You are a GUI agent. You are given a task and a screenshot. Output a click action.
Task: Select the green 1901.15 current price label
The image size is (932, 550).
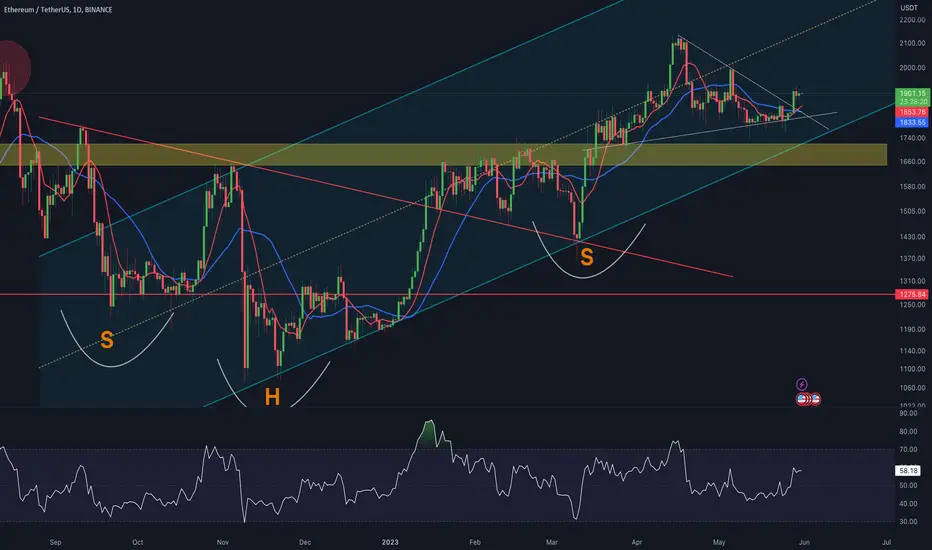click(x=912, y=93)
